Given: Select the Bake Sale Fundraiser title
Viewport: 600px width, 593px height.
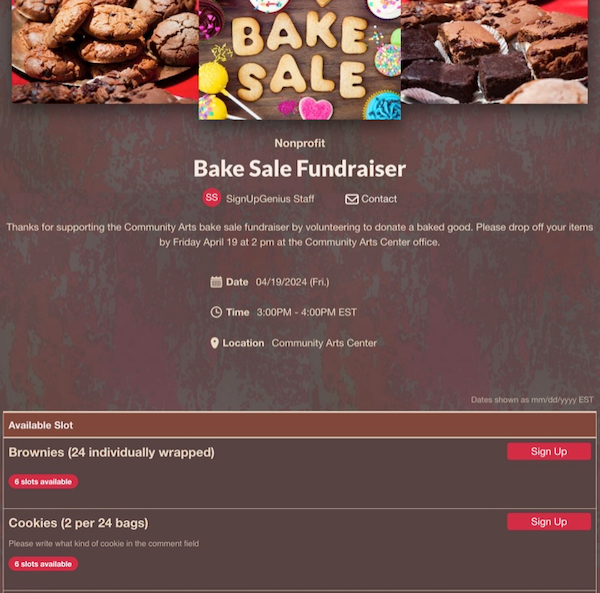Looking at the screenshot, I should point(300,169).
